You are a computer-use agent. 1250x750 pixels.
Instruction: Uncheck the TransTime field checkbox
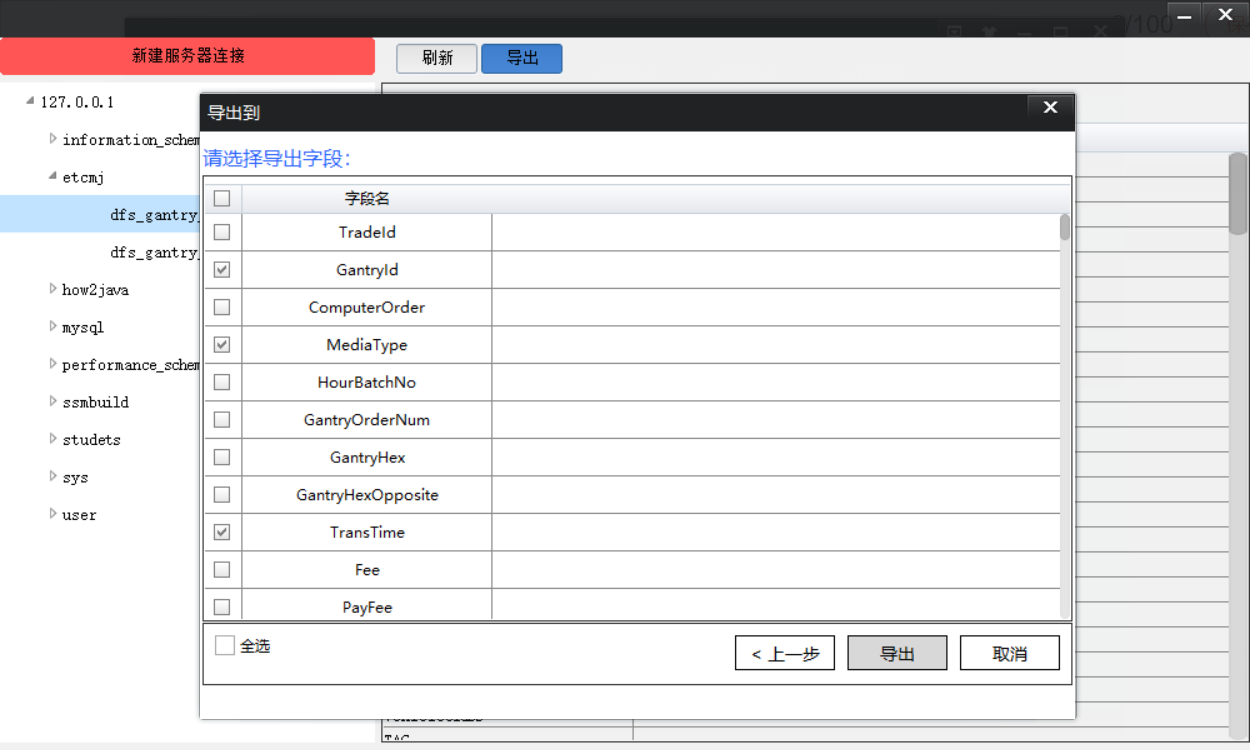click(x=222, y=532)
